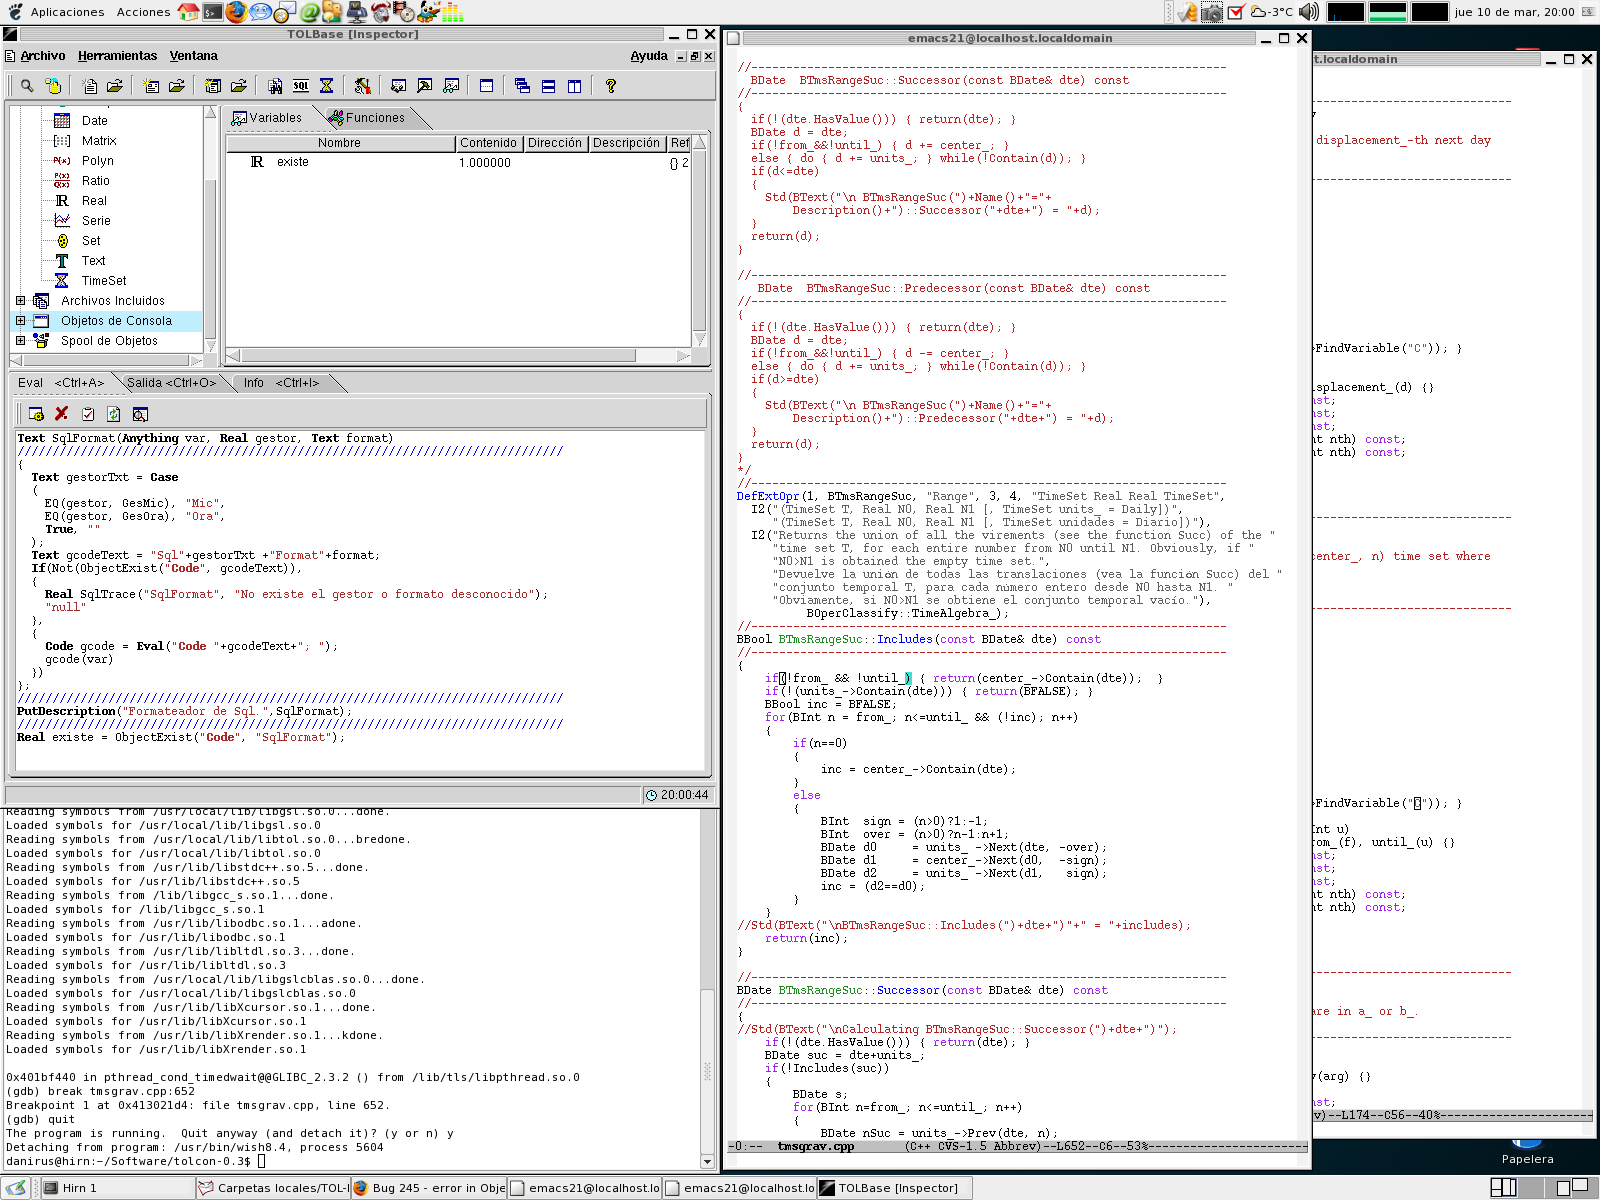The height and width of the screenshot is (1200, 1600).
Task: Expand the Objetos de Consola tree node
Action: pyautogui.click(x=20, y=320)
